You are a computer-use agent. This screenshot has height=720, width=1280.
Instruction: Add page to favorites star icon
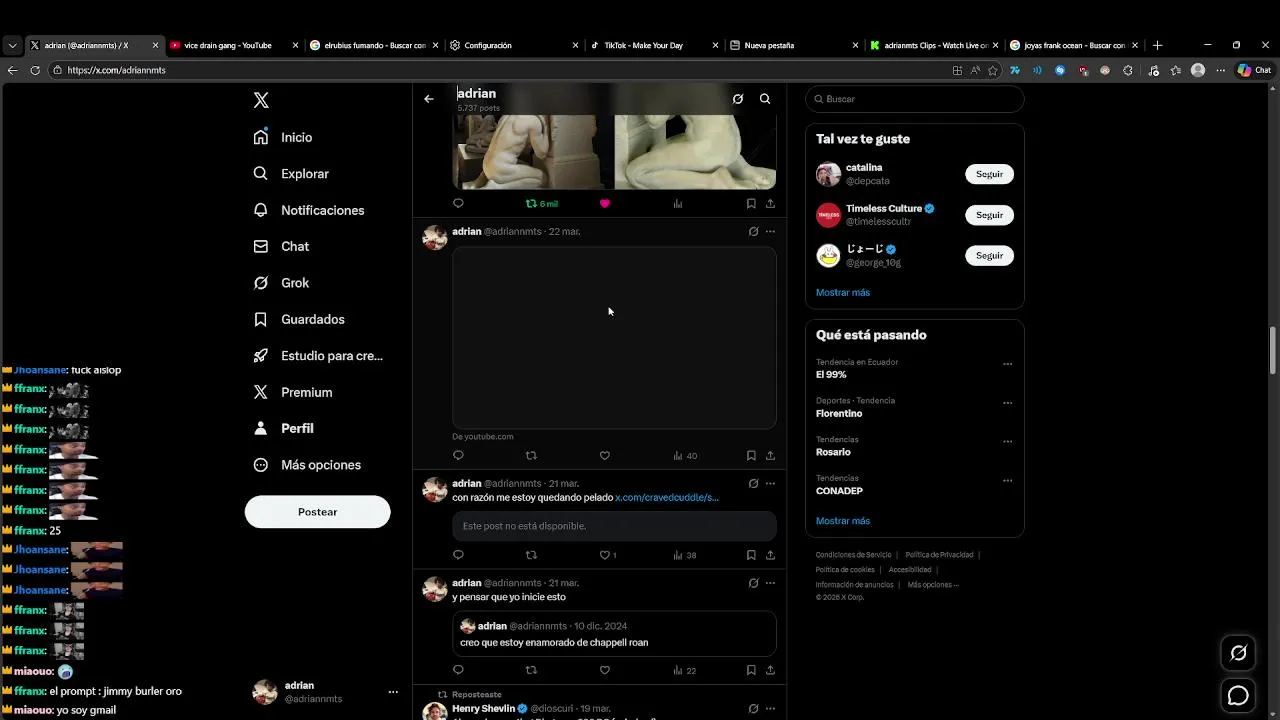tap(993, 70)
